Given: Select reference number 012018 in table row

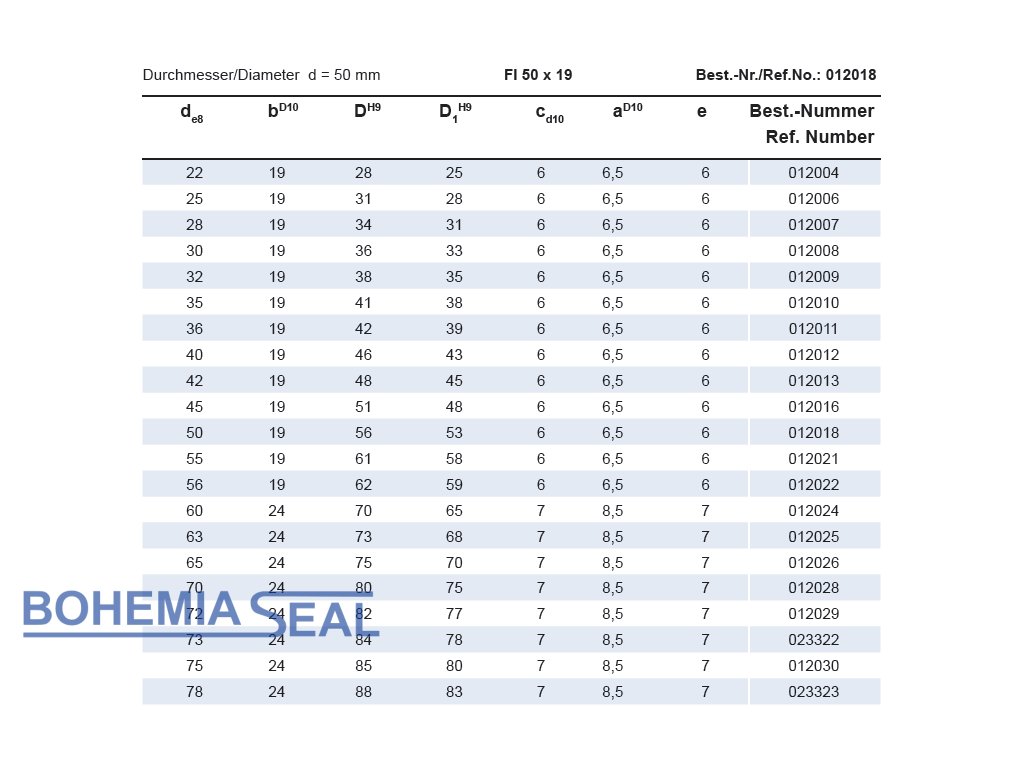Looking at the screenshot, I should tap(813, 433).
